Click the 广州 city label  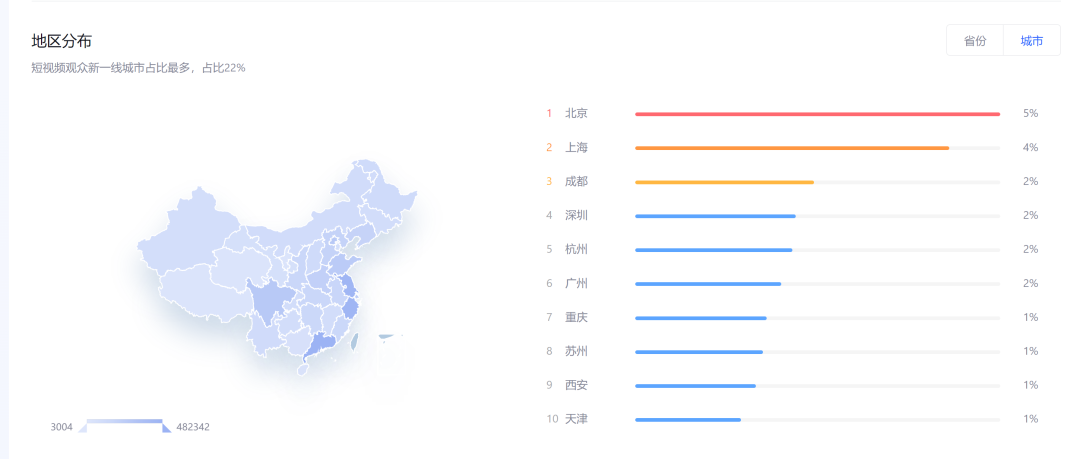576,283
